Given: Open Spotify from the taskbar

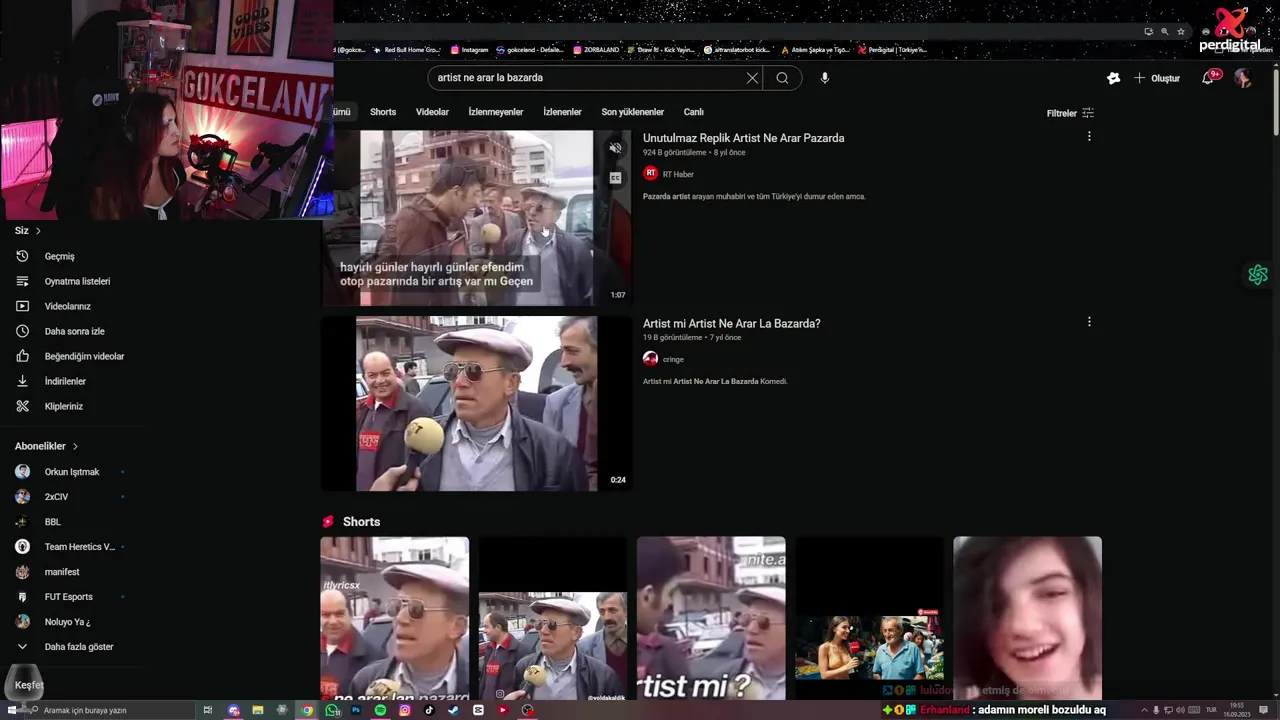Looking at the screenshot, I should click(380, 710).
